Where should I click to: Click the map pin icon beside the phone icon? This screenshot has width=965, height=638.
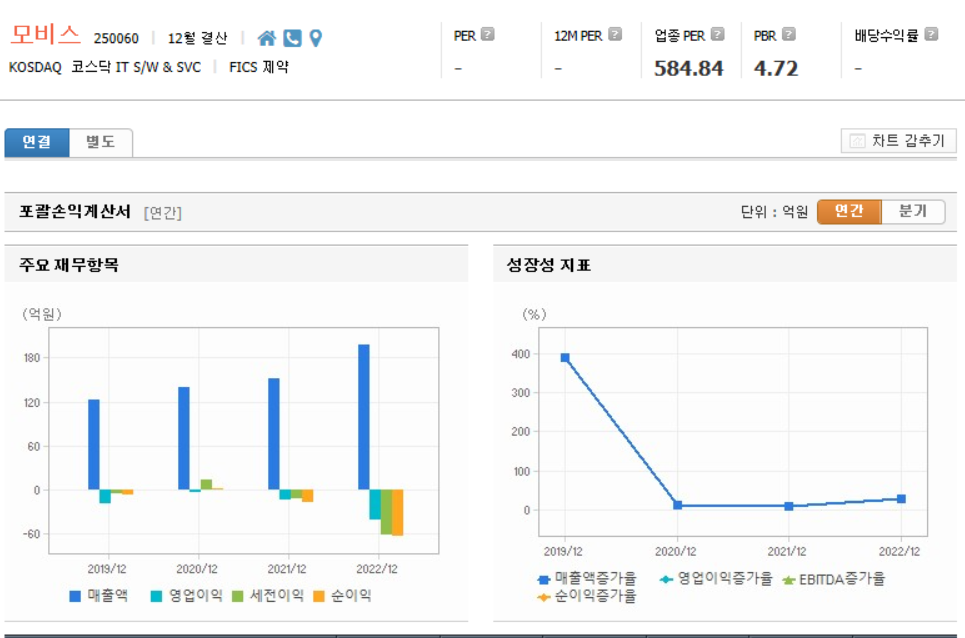pyautogui.click(x=315, y=37)
